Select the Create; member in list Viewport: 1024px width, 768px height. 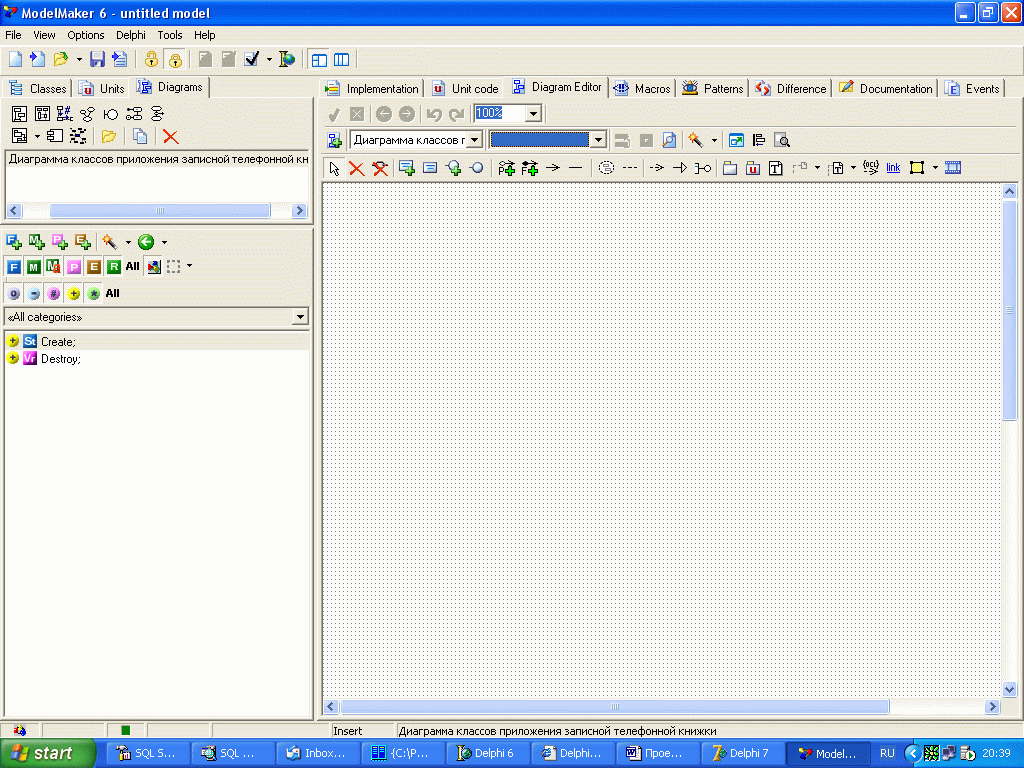point(57,341)
